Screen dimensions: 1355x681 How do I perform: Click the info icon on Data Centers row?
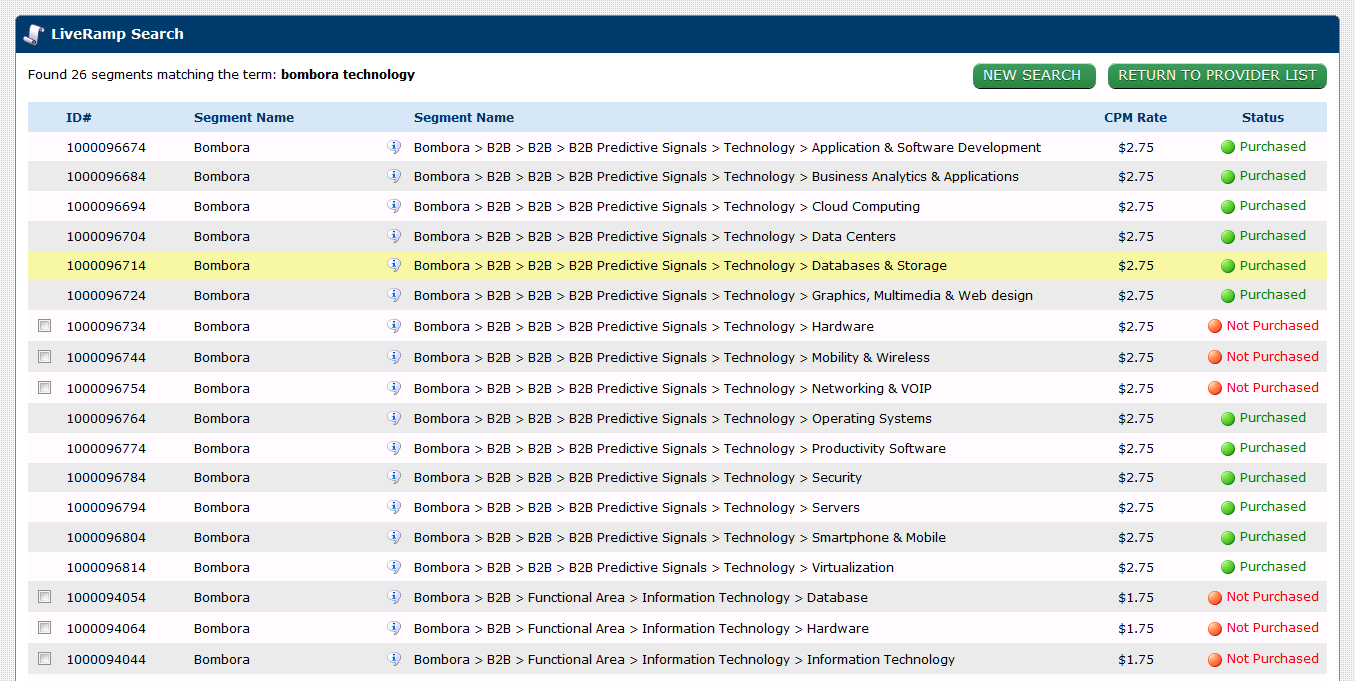394,236
